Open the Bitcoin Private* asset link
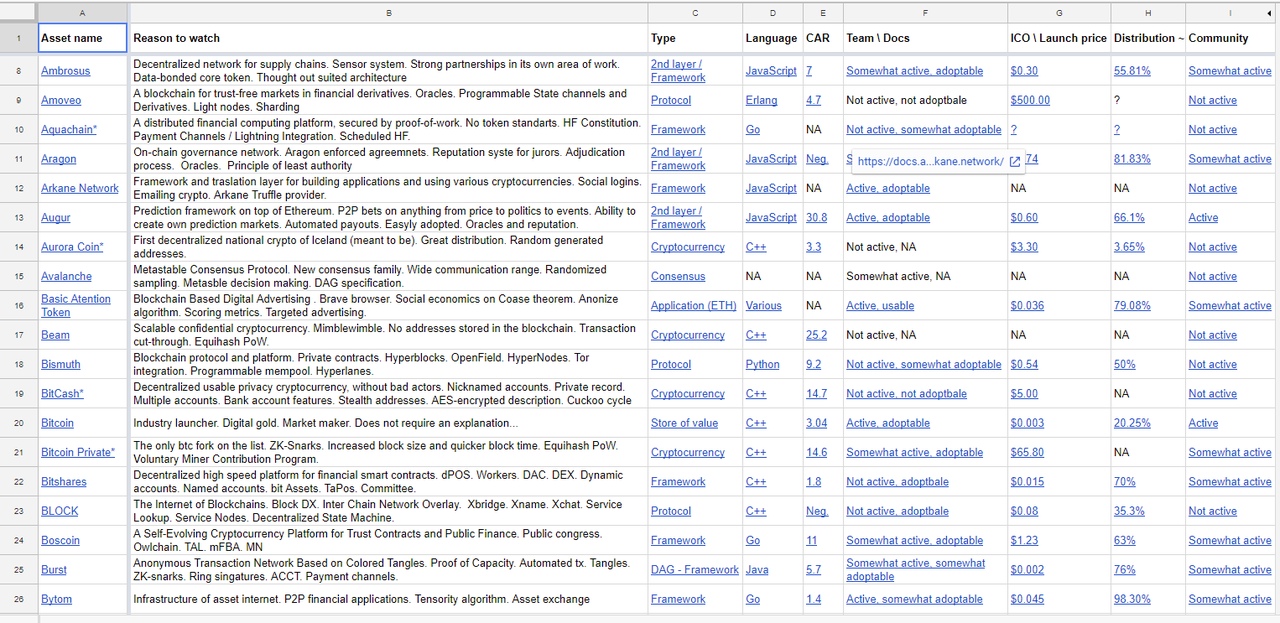This screenshot has width=1280, height=623. coord(78,452)
